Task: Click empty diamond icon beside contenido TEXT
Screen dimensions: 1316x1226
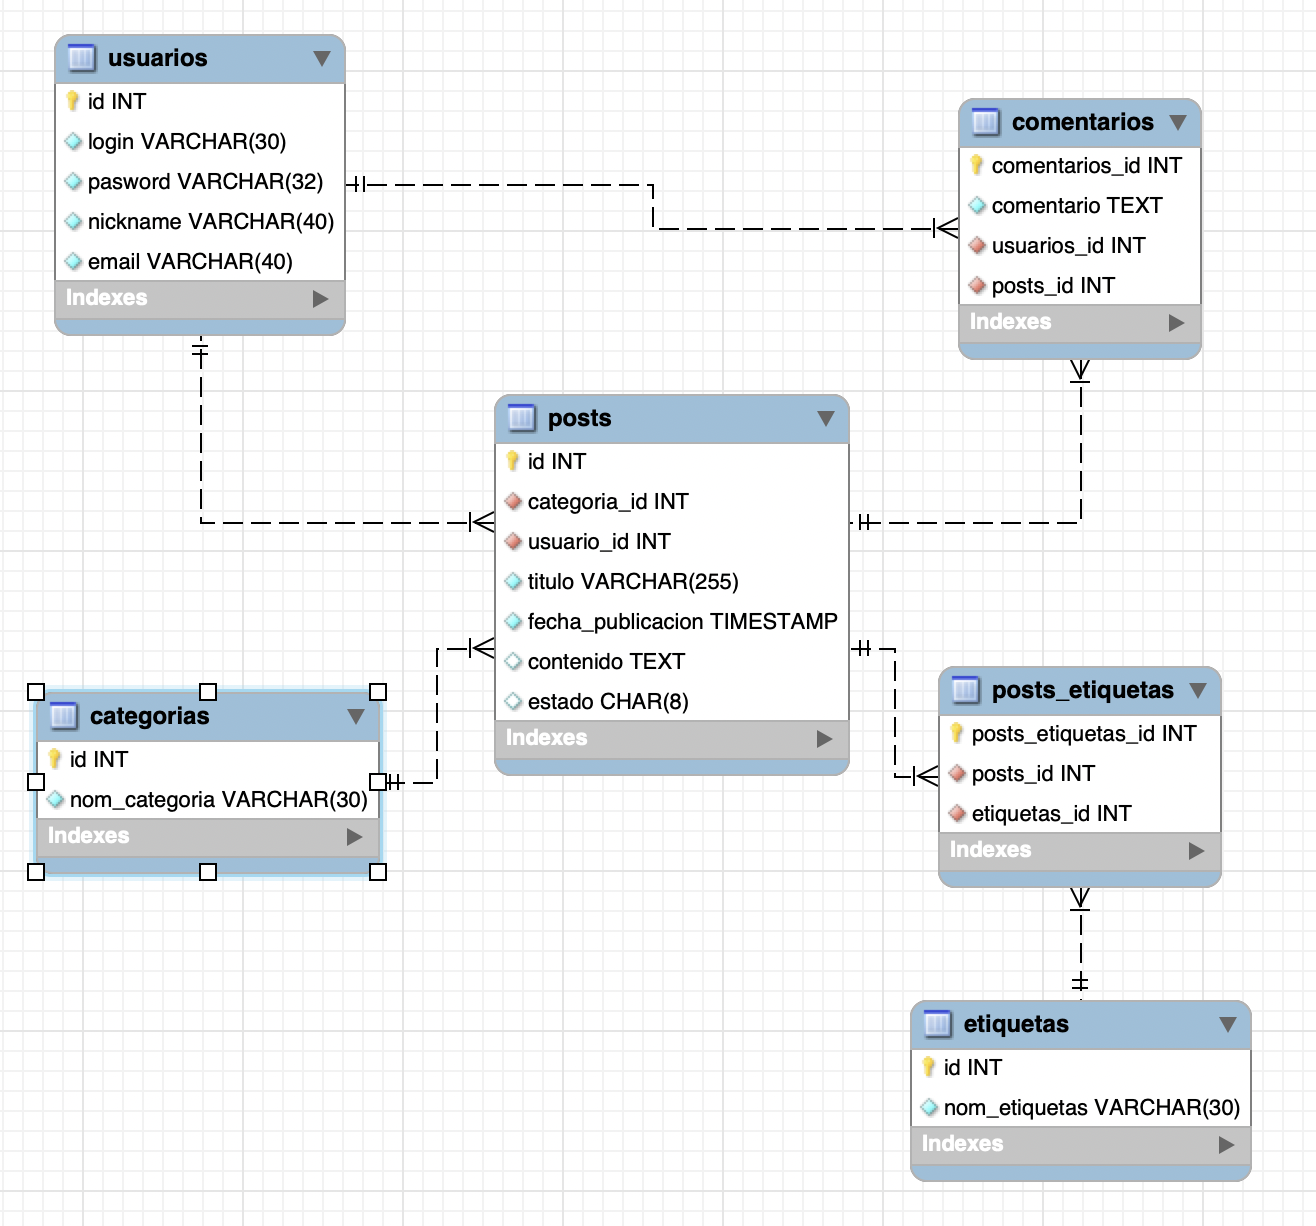Action: (513, 661)
